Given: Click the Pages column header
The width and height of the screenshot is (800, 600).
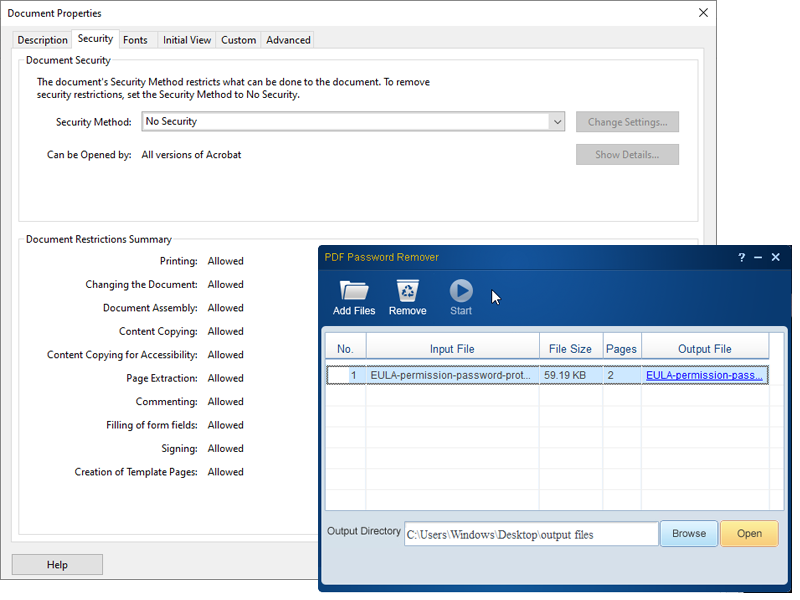Looking at the screenshot, I should [x=621, y=349].
